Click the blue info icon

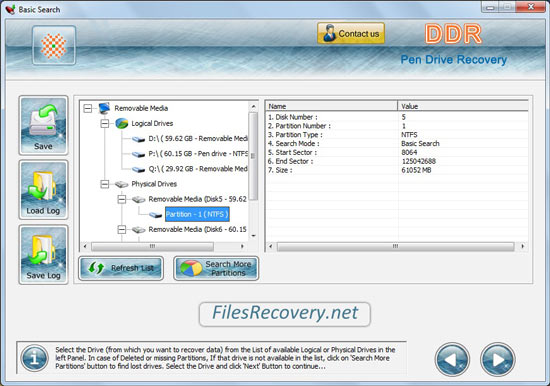pos(34,358)
